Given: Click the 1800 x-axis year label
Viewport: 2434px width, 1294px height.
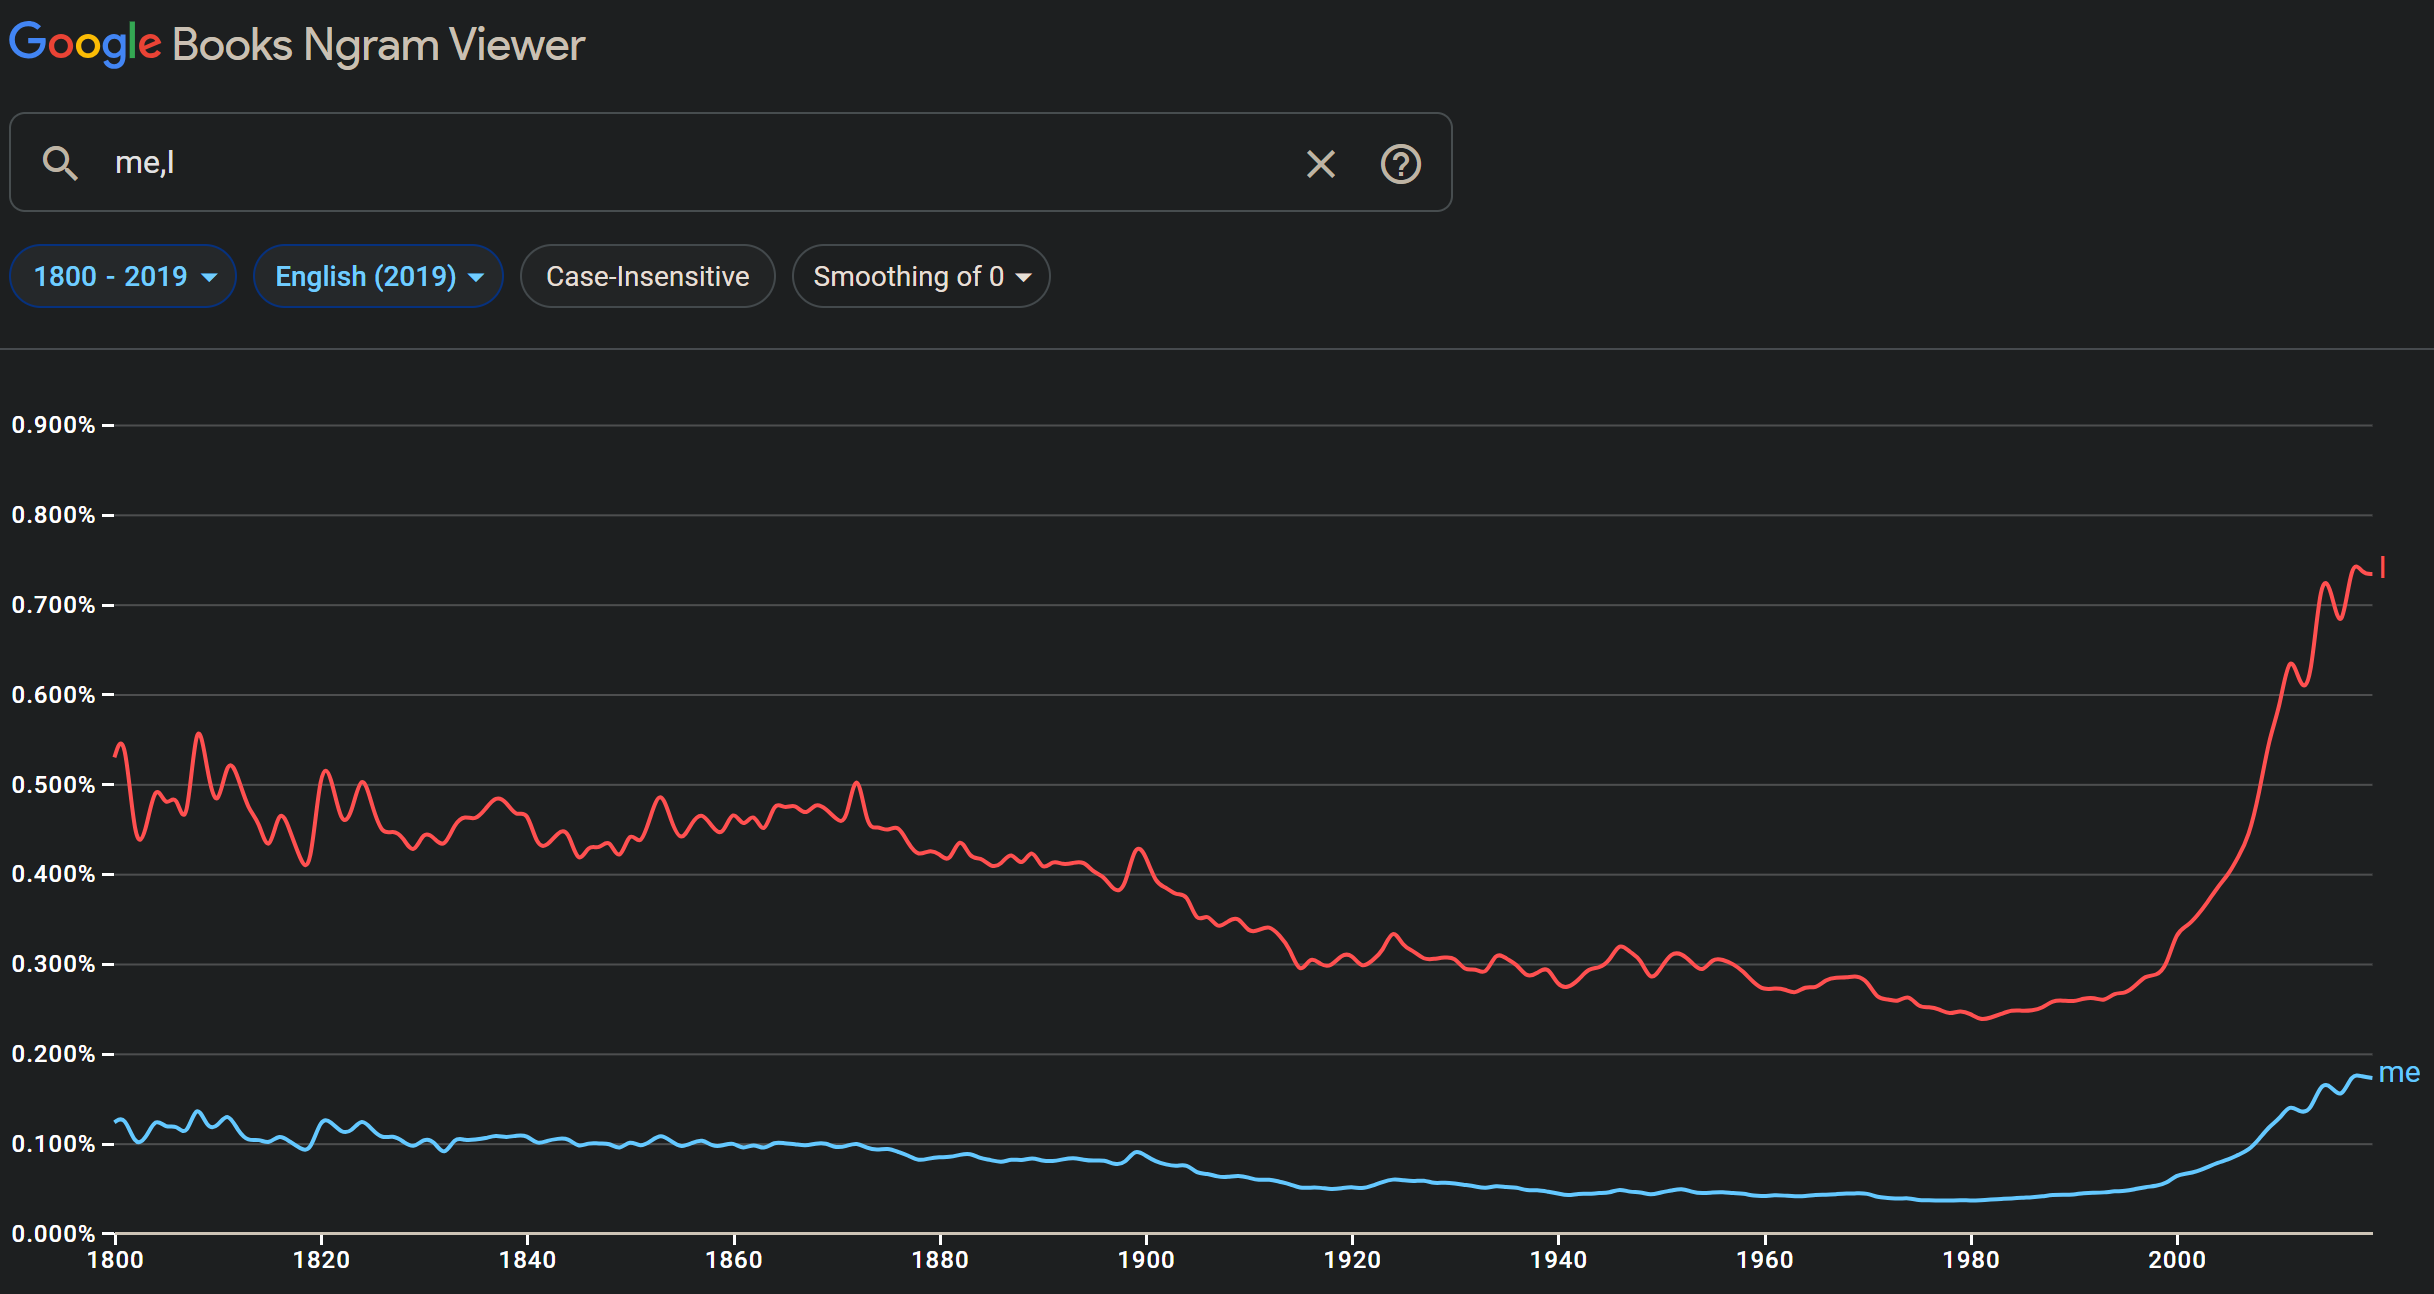Looking at the screenshot, I should [x=116, y=1260].
